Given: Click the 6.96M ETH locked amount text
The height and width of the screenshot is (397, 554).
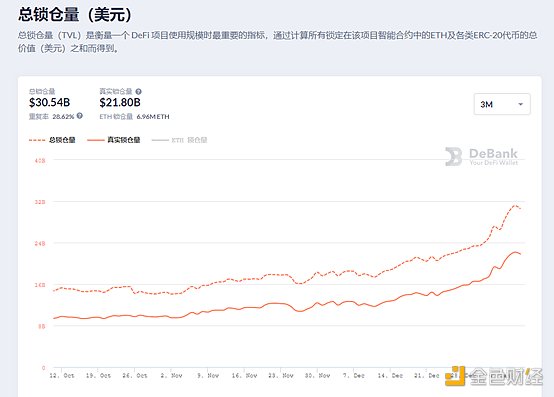Looking at the screenshot, I should point(153,117).
